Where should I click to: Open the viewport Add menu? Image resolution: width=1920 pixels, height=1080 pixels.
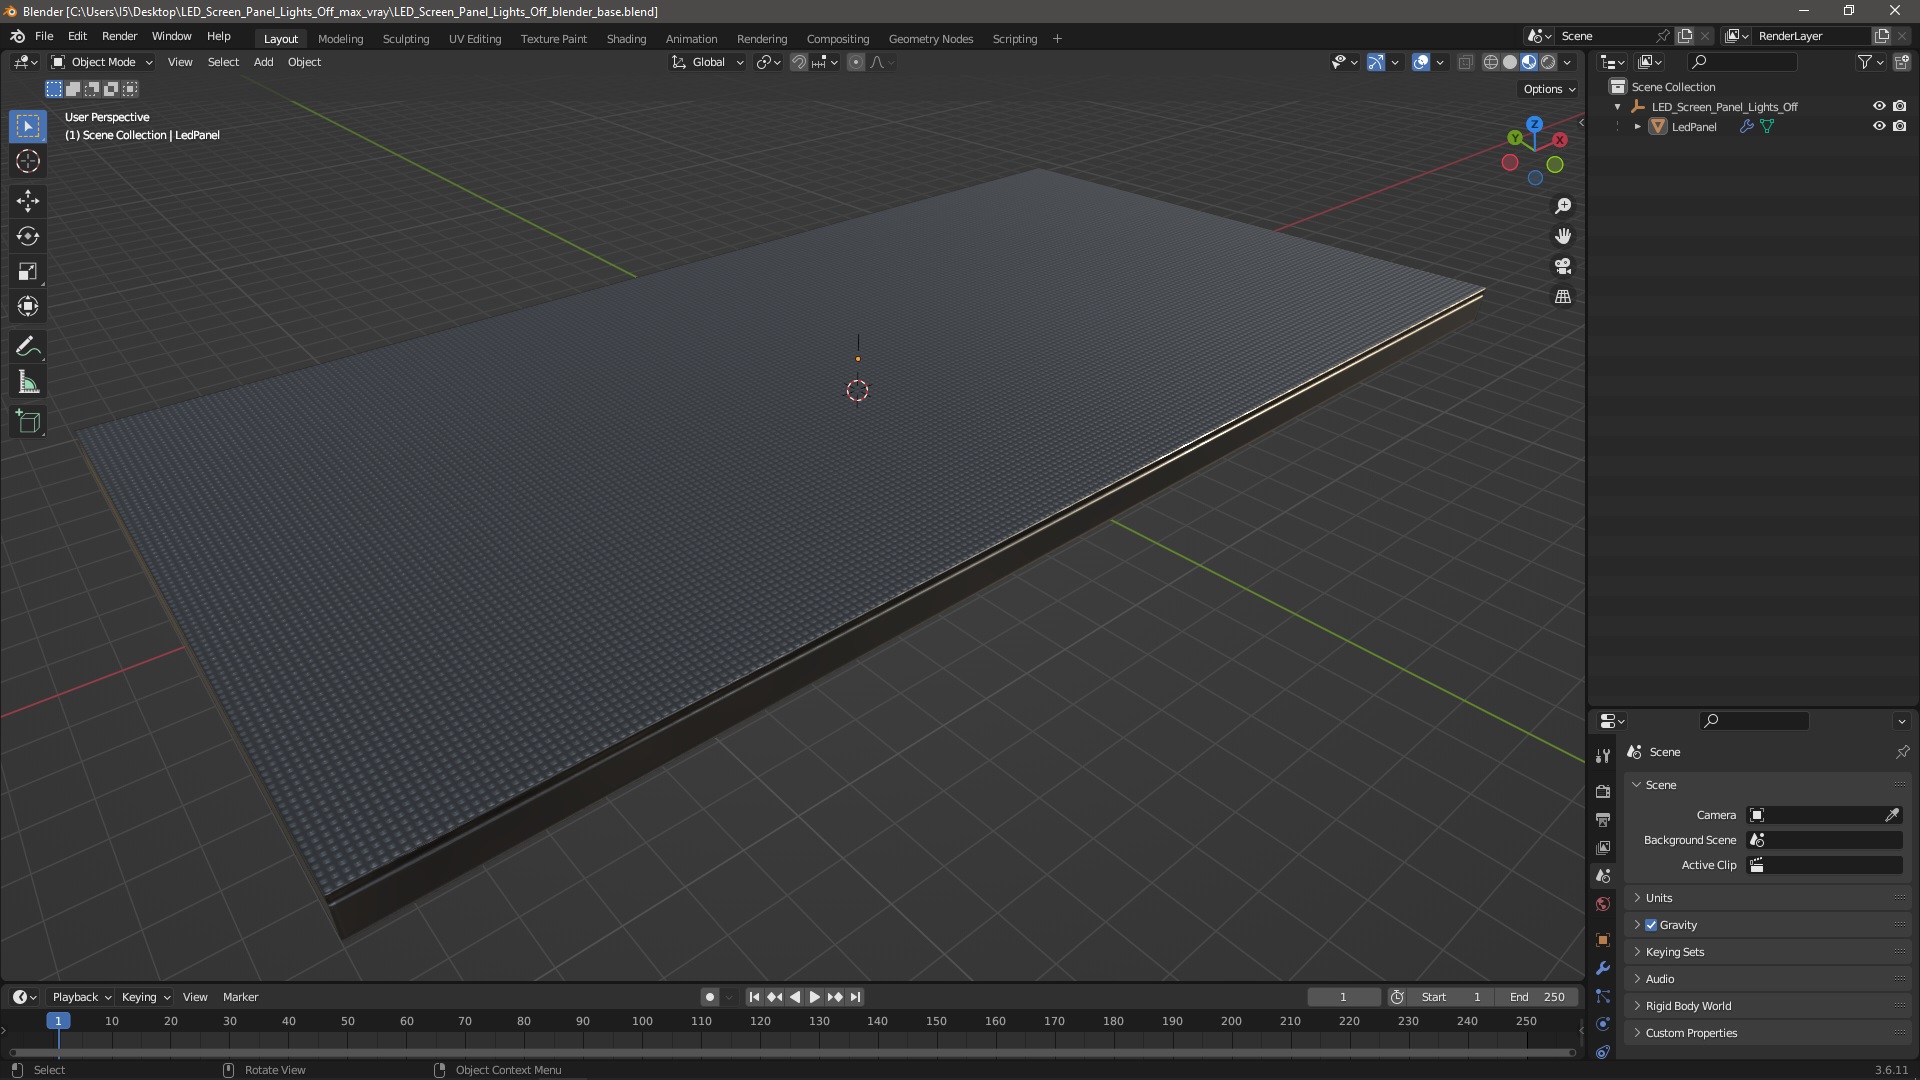click(x=263, y=62)
